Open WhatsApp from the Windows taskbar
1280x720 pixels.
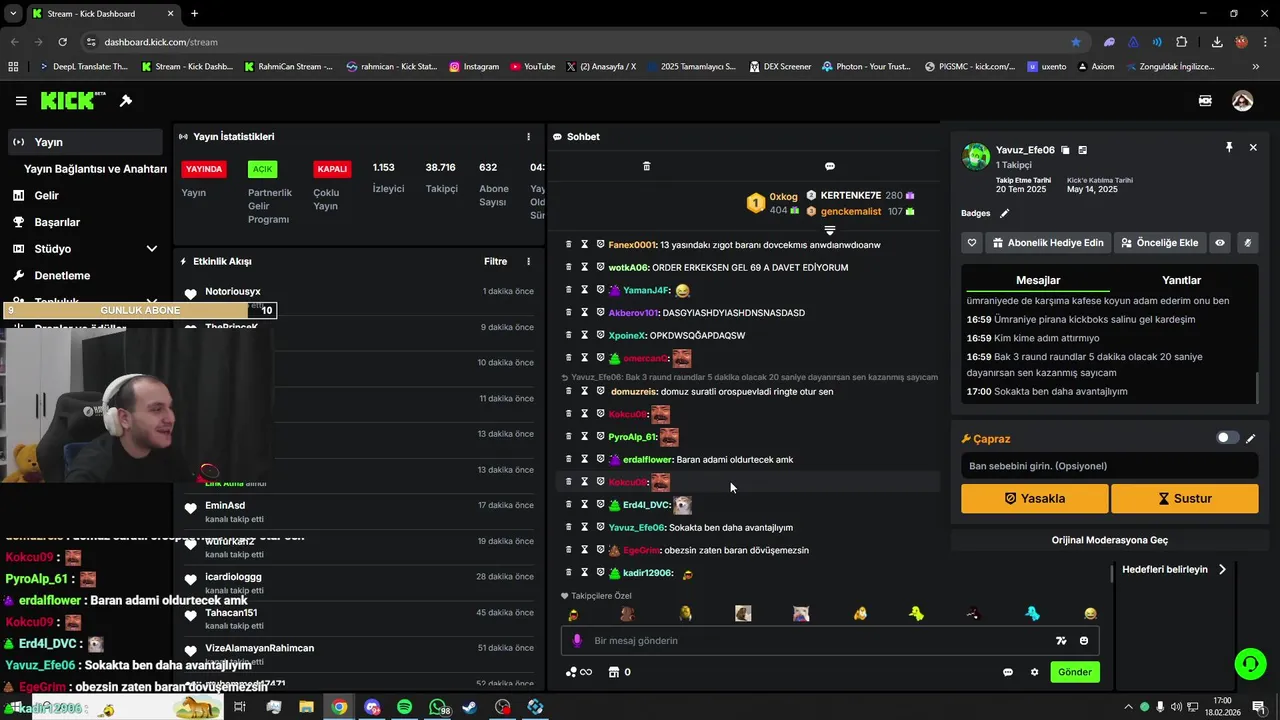tap(438, 707)
